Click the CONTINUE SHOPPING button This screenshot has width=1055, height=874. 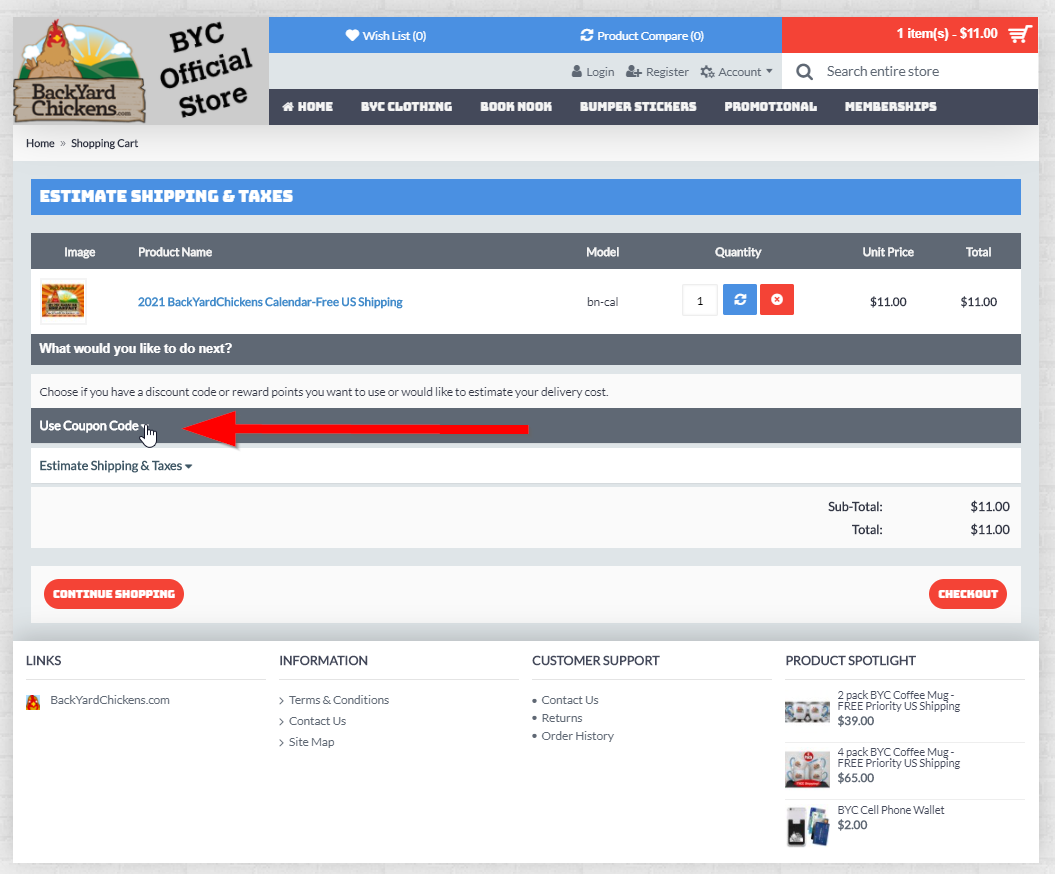[x=114, y=594]
